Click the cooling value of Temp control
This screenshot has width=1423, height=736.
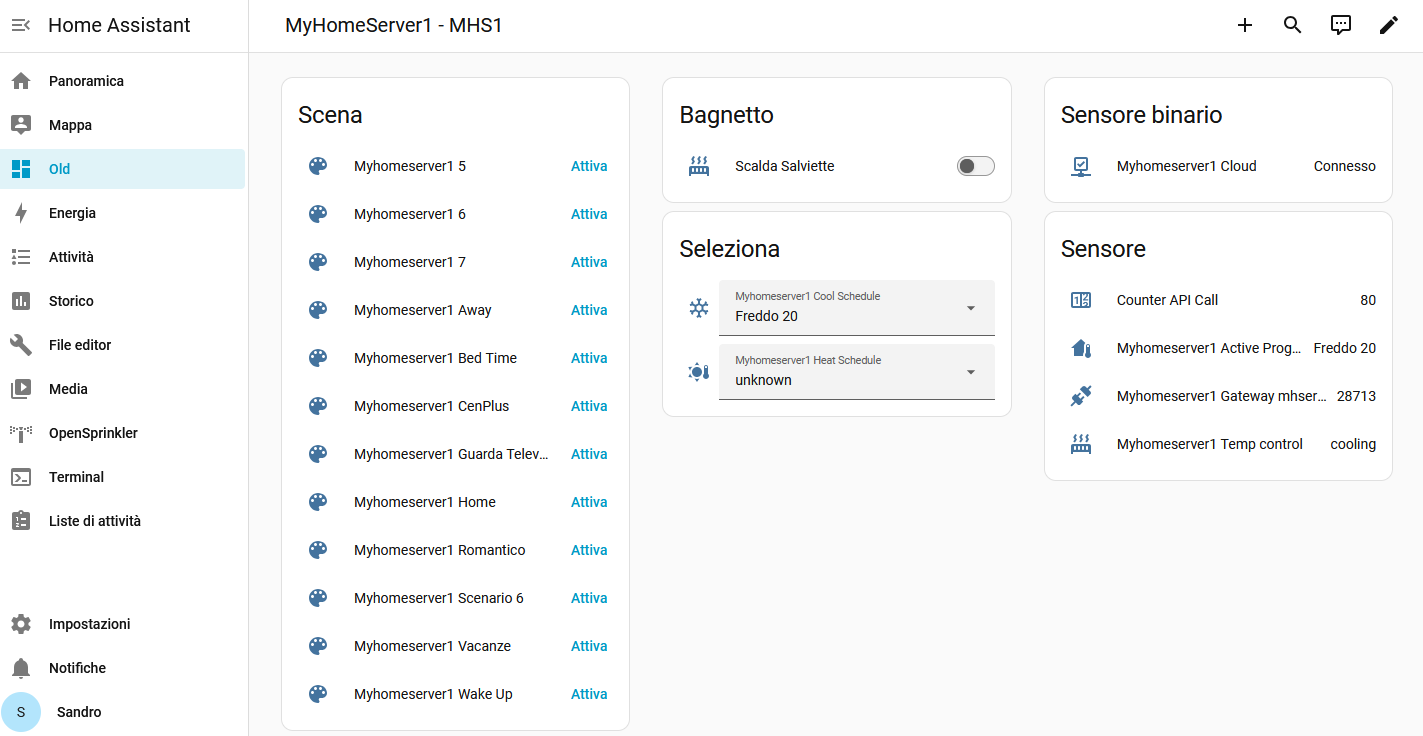[x=1353, y=444]
